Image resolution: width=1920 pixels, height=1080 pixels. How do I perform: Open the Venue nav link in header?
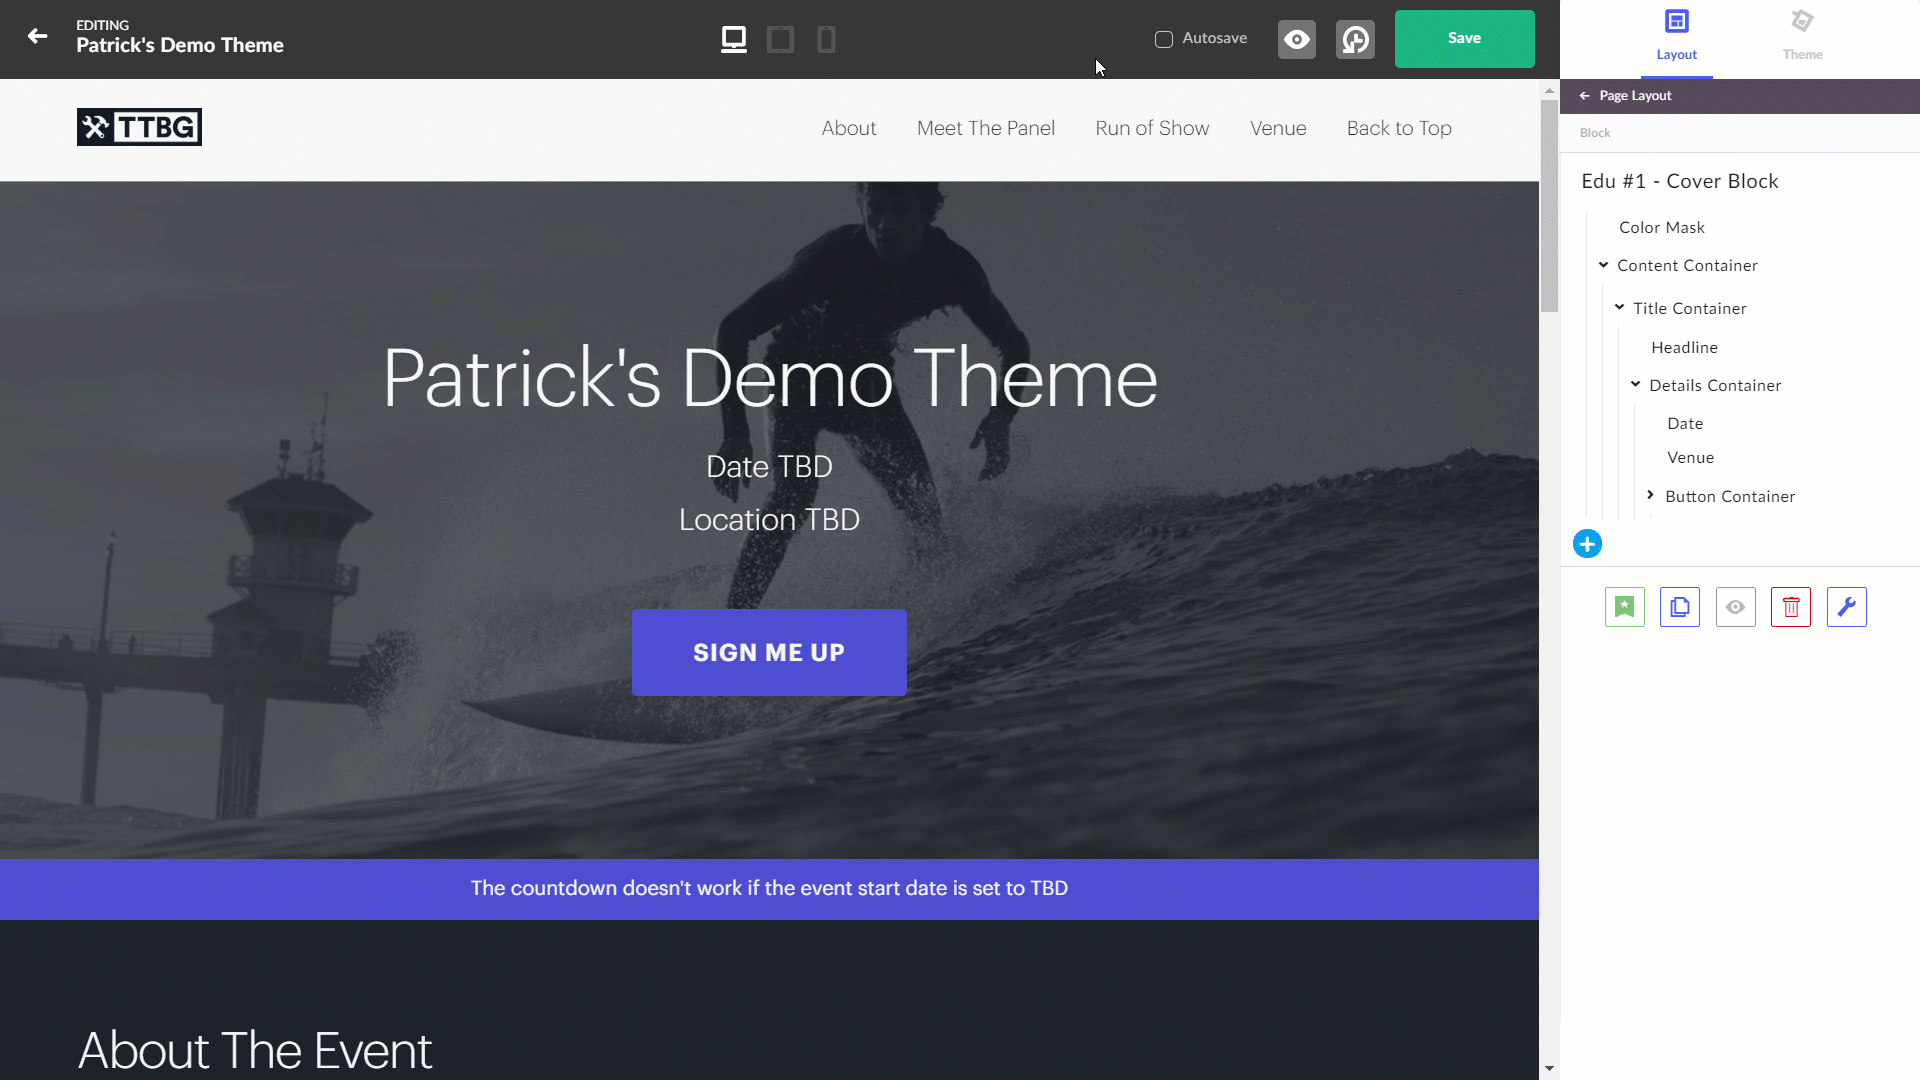coord(1278,128)
